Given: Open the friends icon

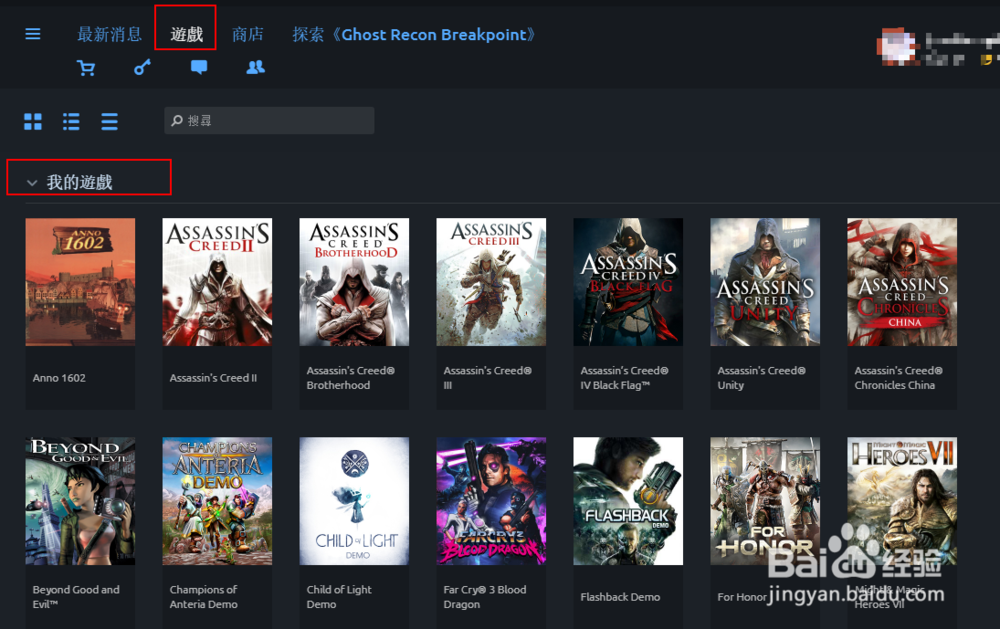Looking at the screenshot, I should 256,67.
